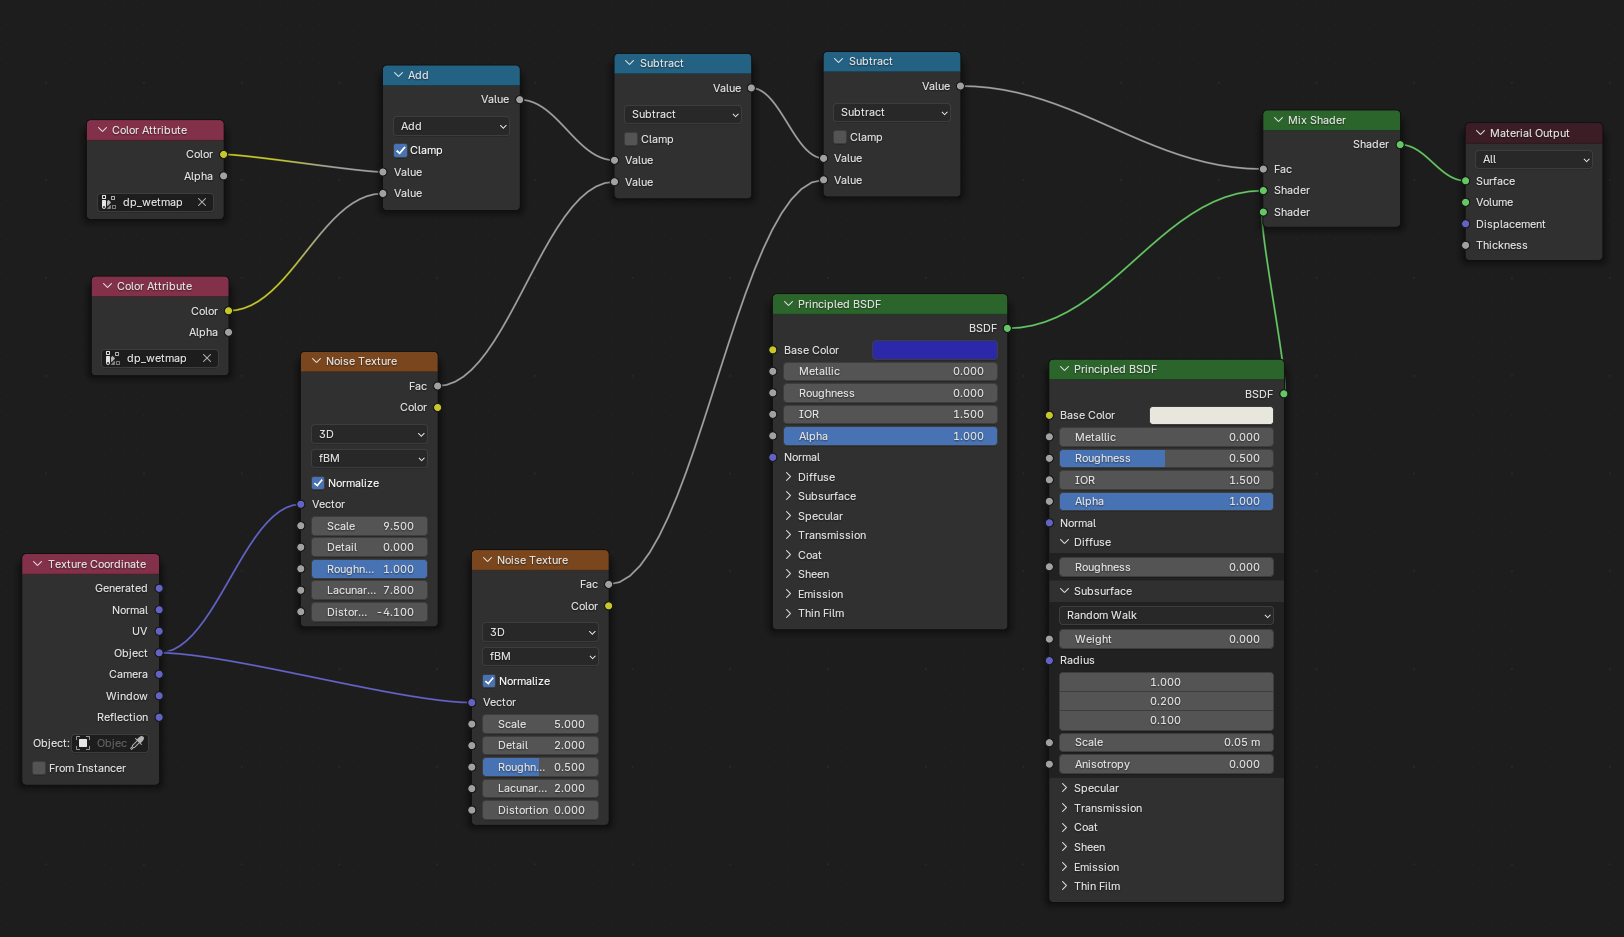Toggle Normalize in lower Noise Texture
This screenshot has width=1624, height=937.
pyautogui.click(x=489, y=681)
